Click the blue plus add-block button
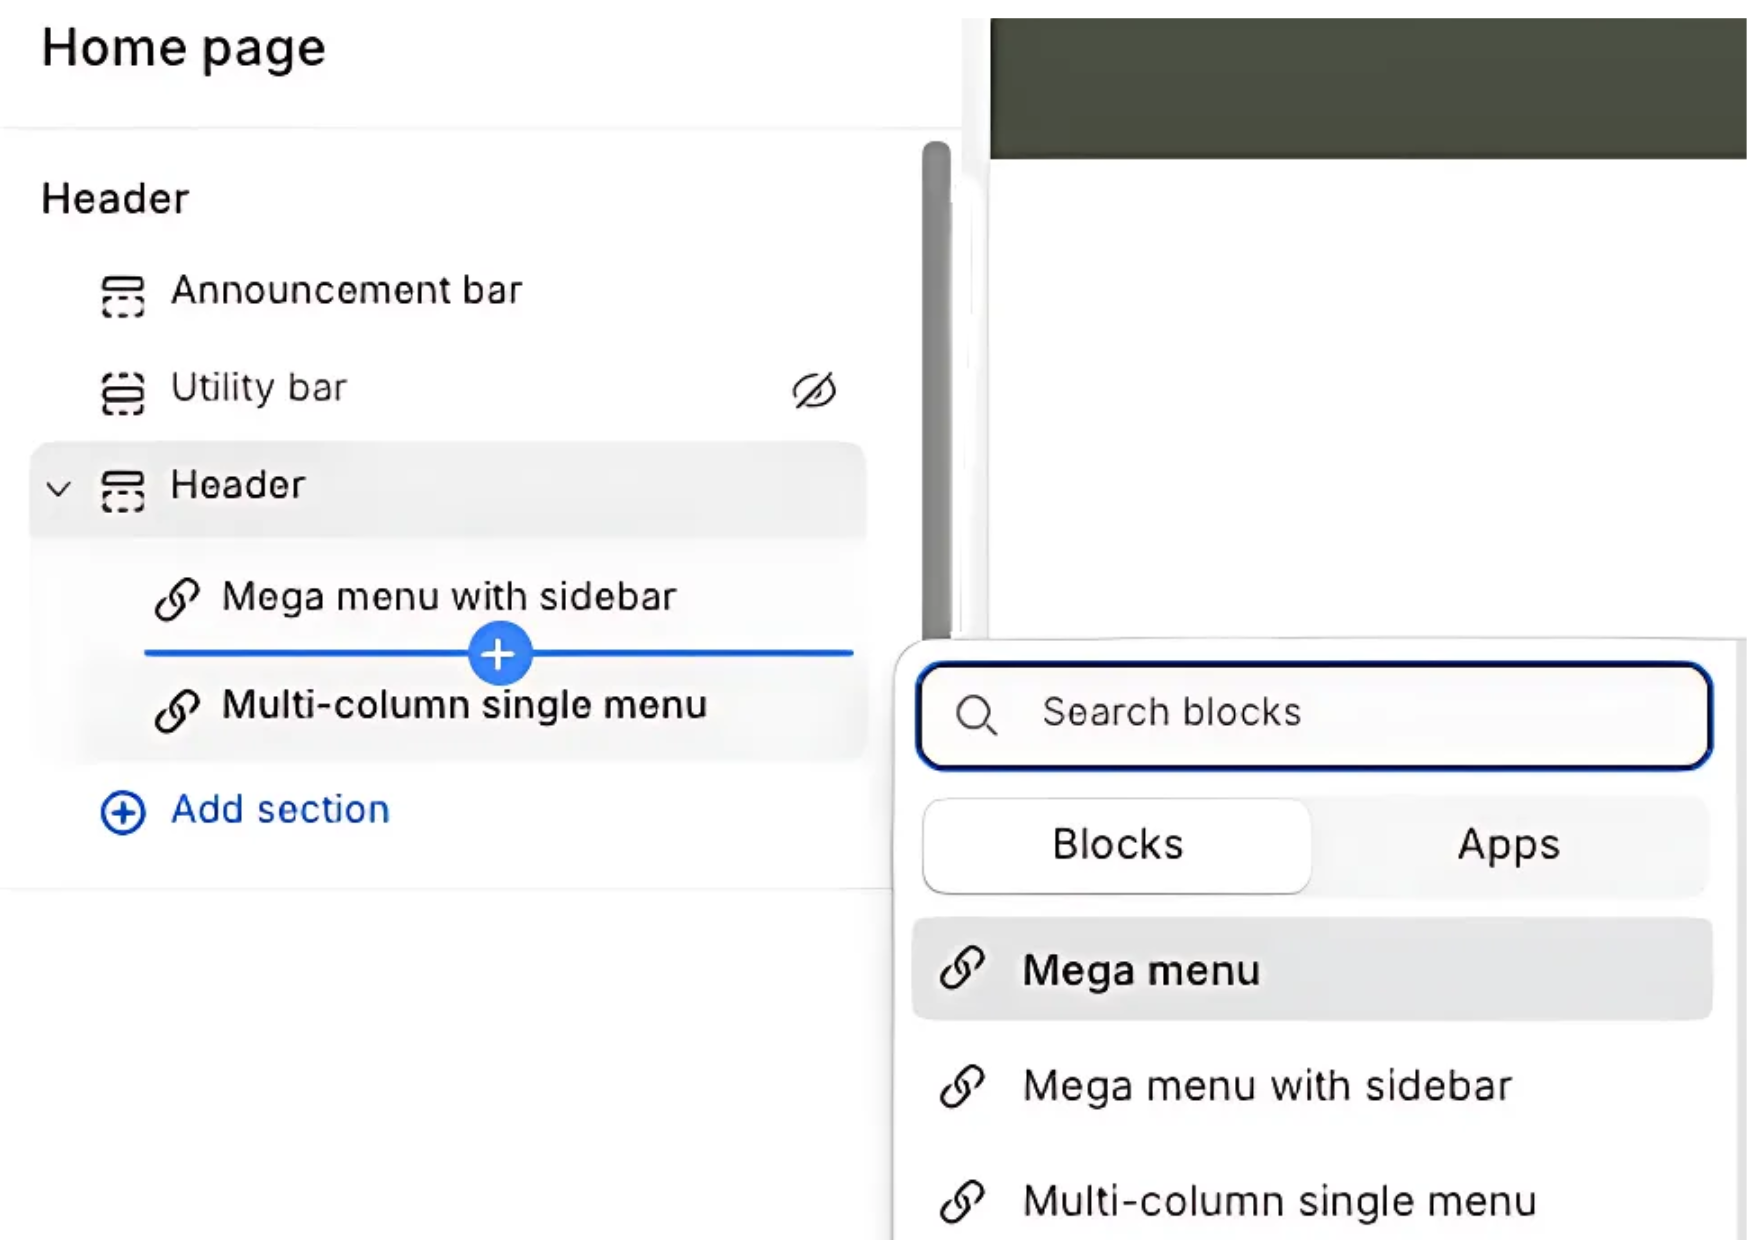The width and height of the screenshot is (1748, 1240). [499, 654]
